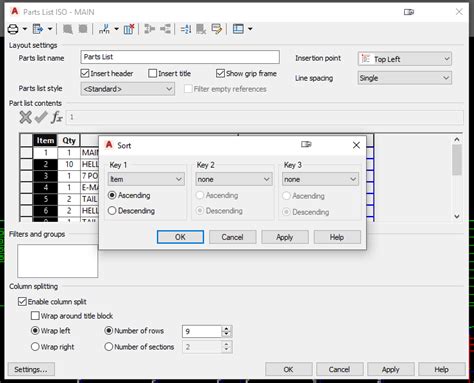Screen dimensions: 474x383
Task: Click OK in the Sort dialog
Action: point(180,237)
